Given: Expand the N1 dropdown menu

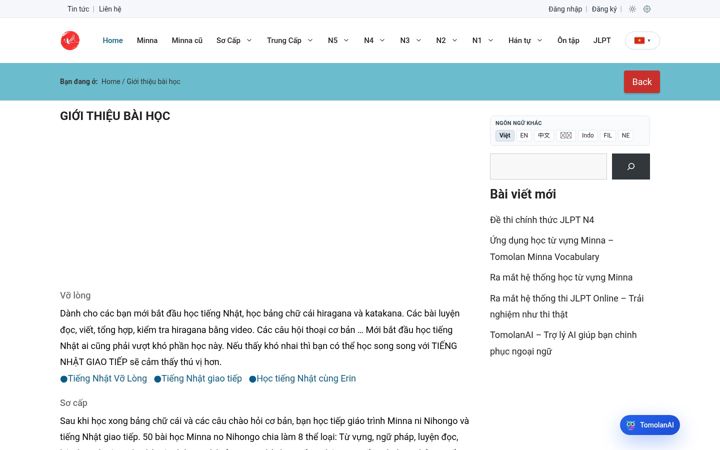Looking at the screenshot, I should pyautogui.click(x=482, y=40).
